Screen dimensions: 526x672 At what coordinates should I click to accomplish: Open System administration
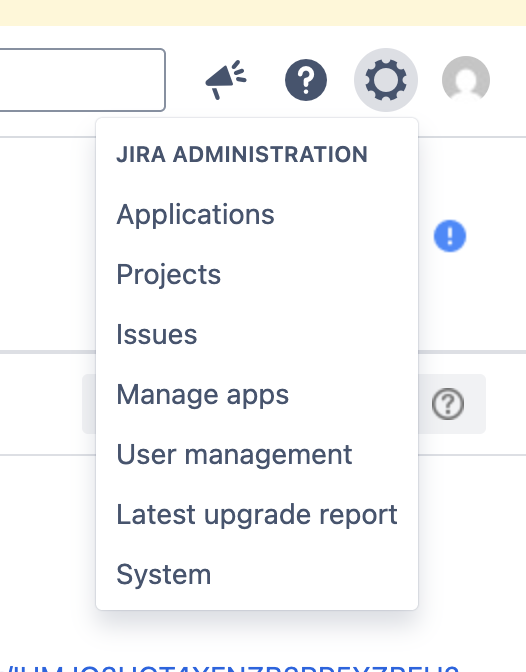[x=257, y=574]
